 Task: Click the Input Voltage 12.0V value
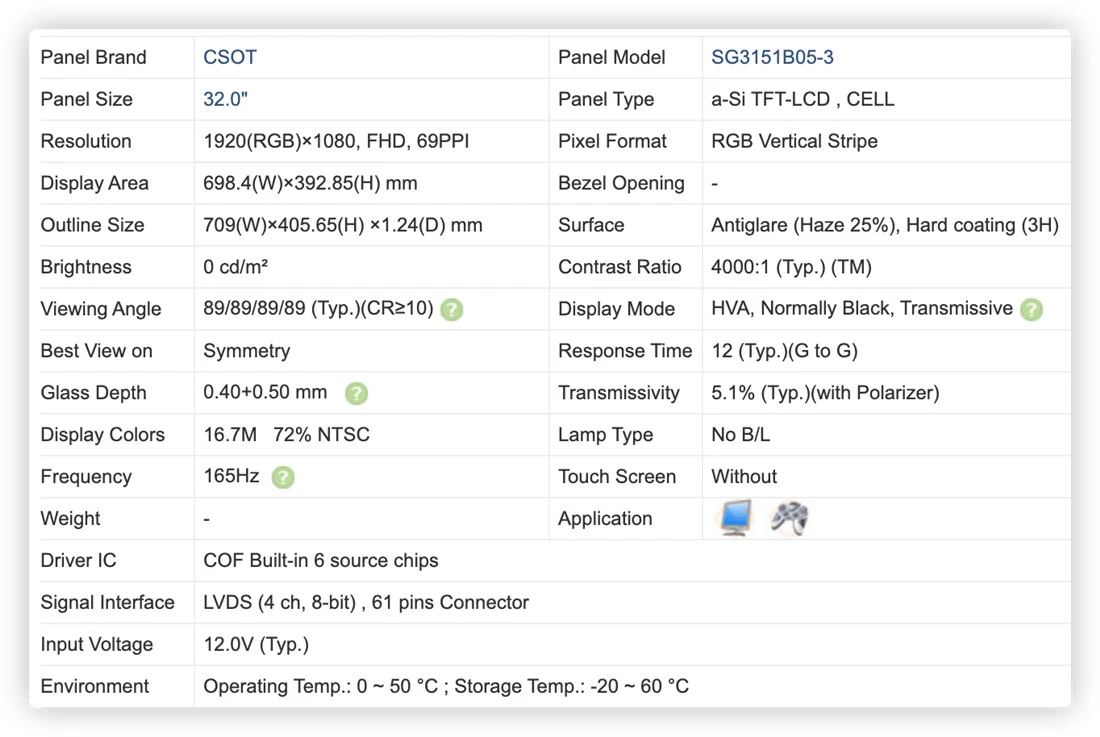point(256,644)
